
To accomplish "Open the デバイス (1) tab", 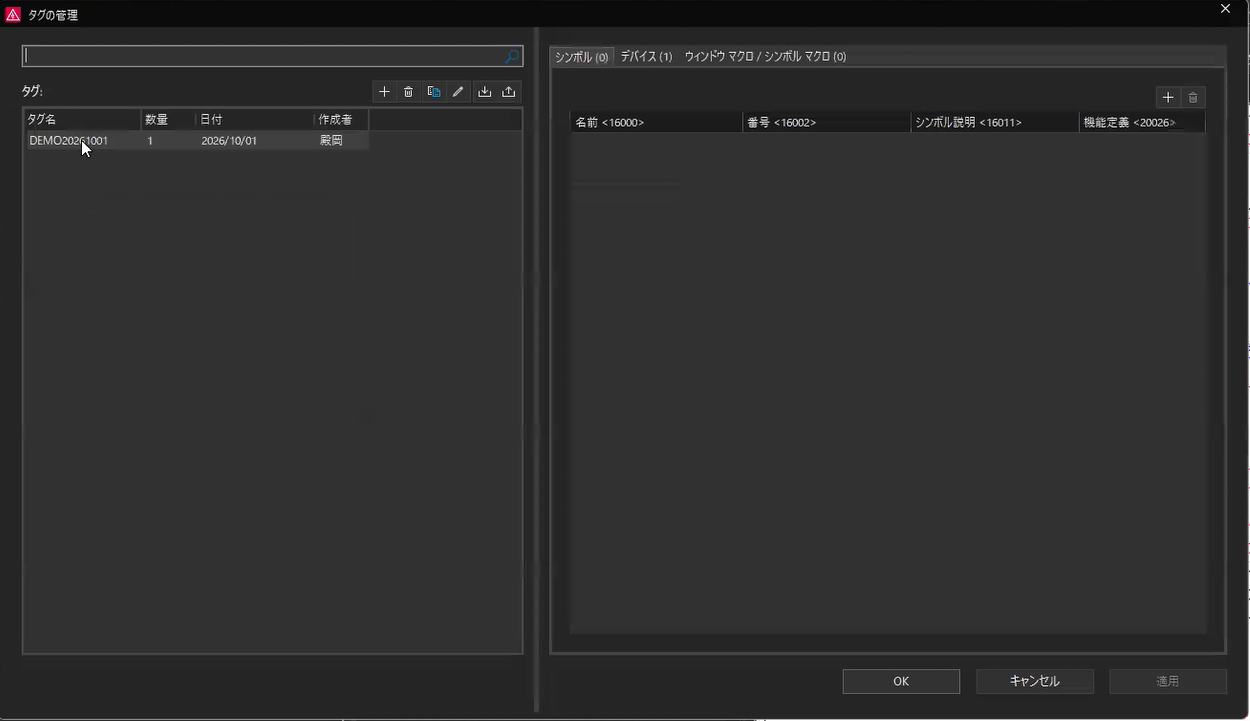I will click(646, 57).
